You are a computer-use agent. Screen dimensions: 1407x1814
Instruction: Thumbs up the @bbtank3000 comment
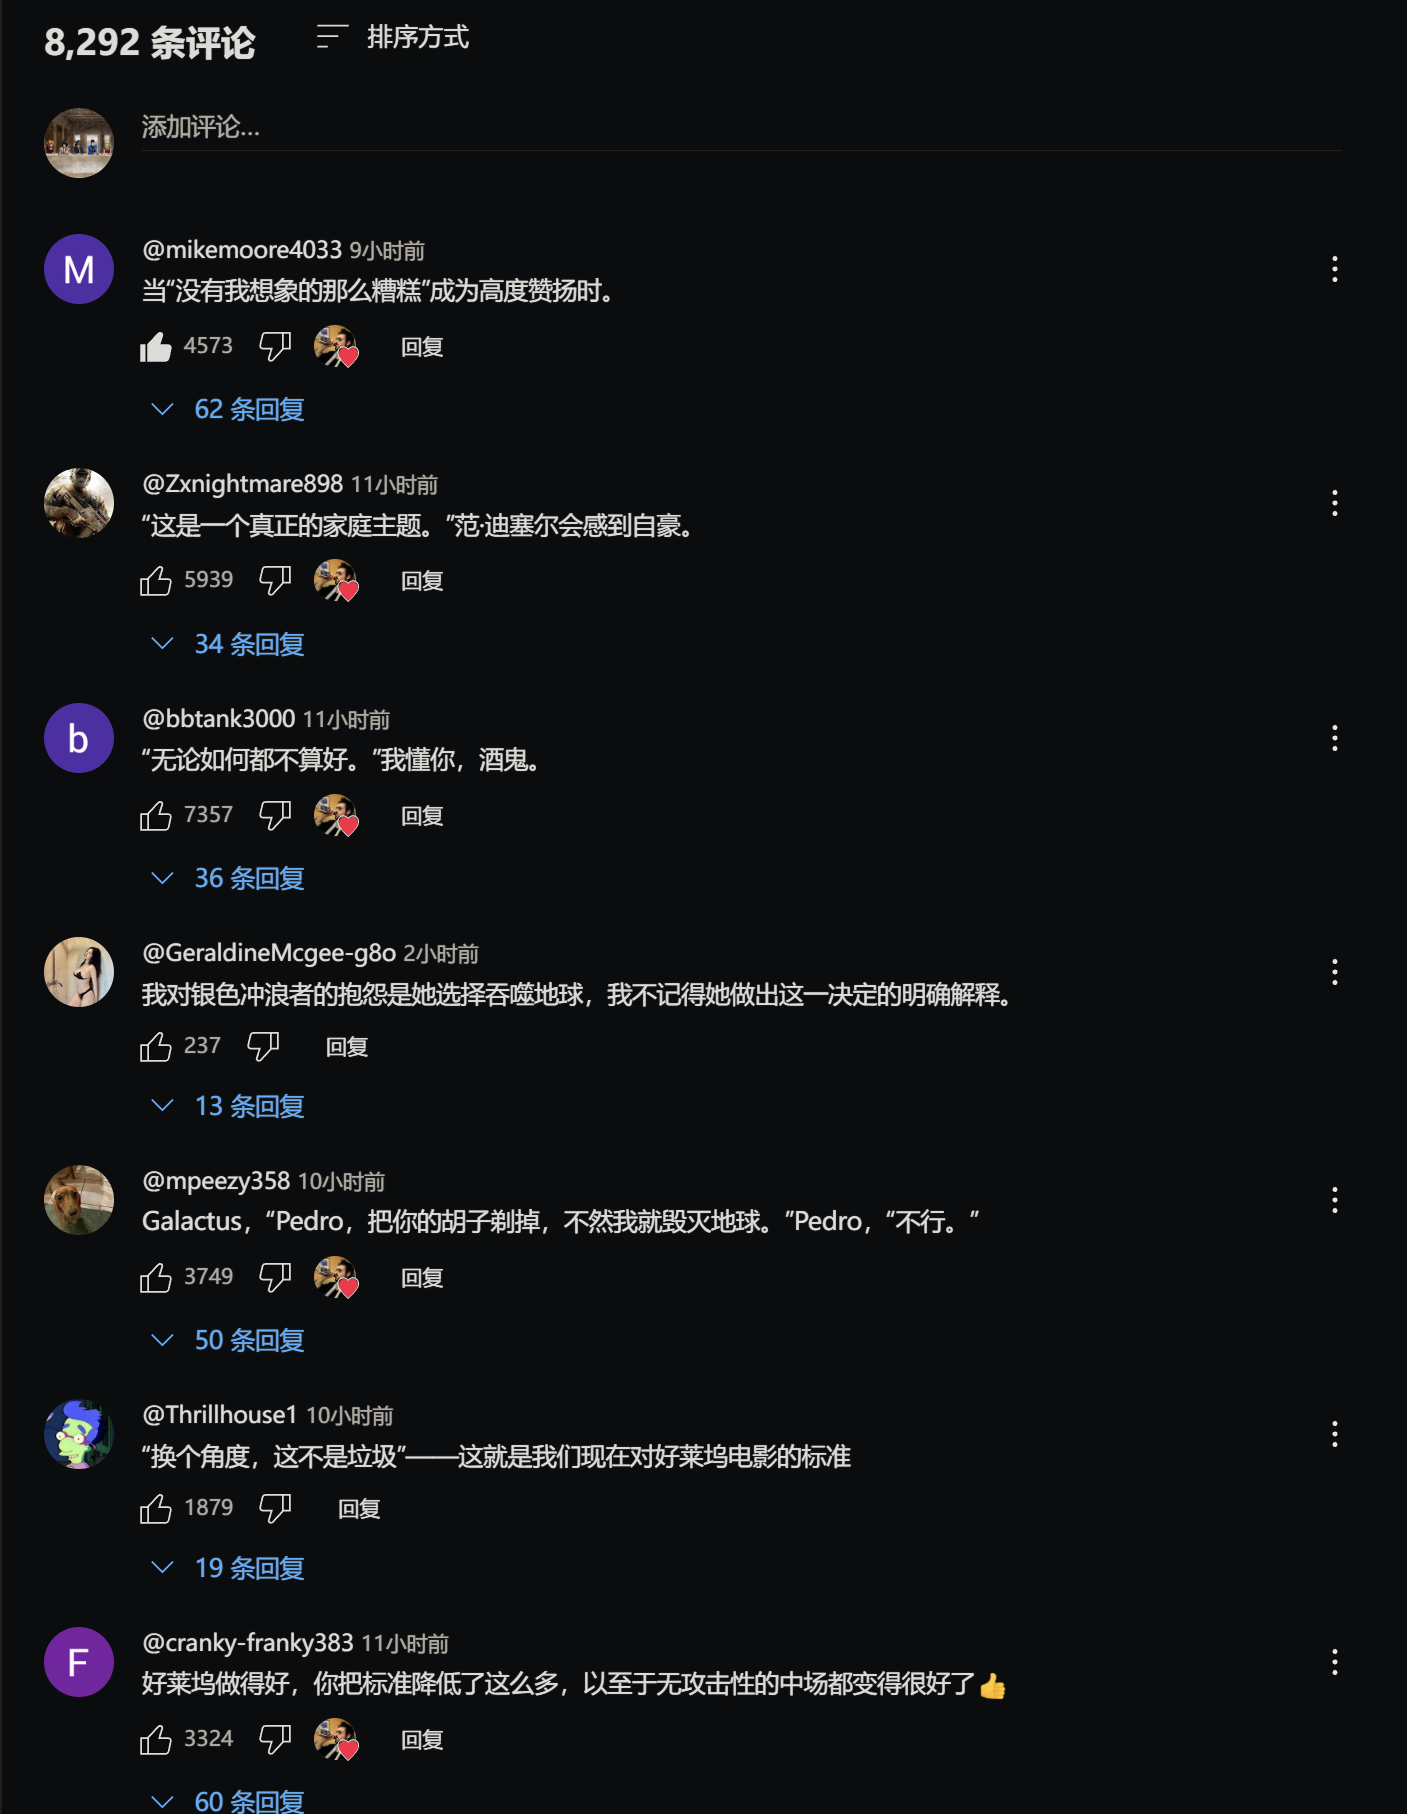pos(156,816)
